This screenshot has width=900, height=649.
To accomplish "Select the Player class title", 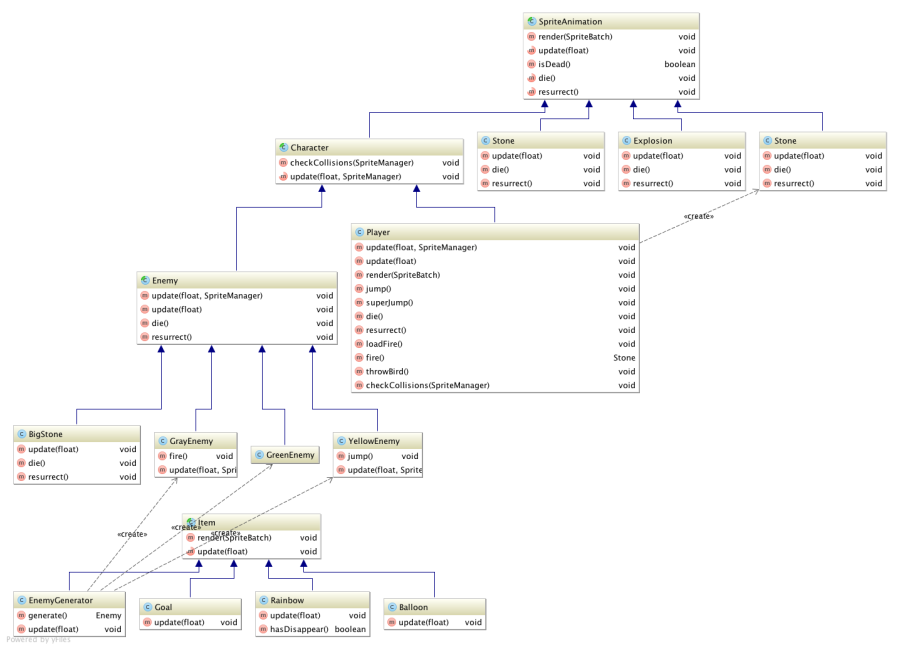I will click(378, 232).
